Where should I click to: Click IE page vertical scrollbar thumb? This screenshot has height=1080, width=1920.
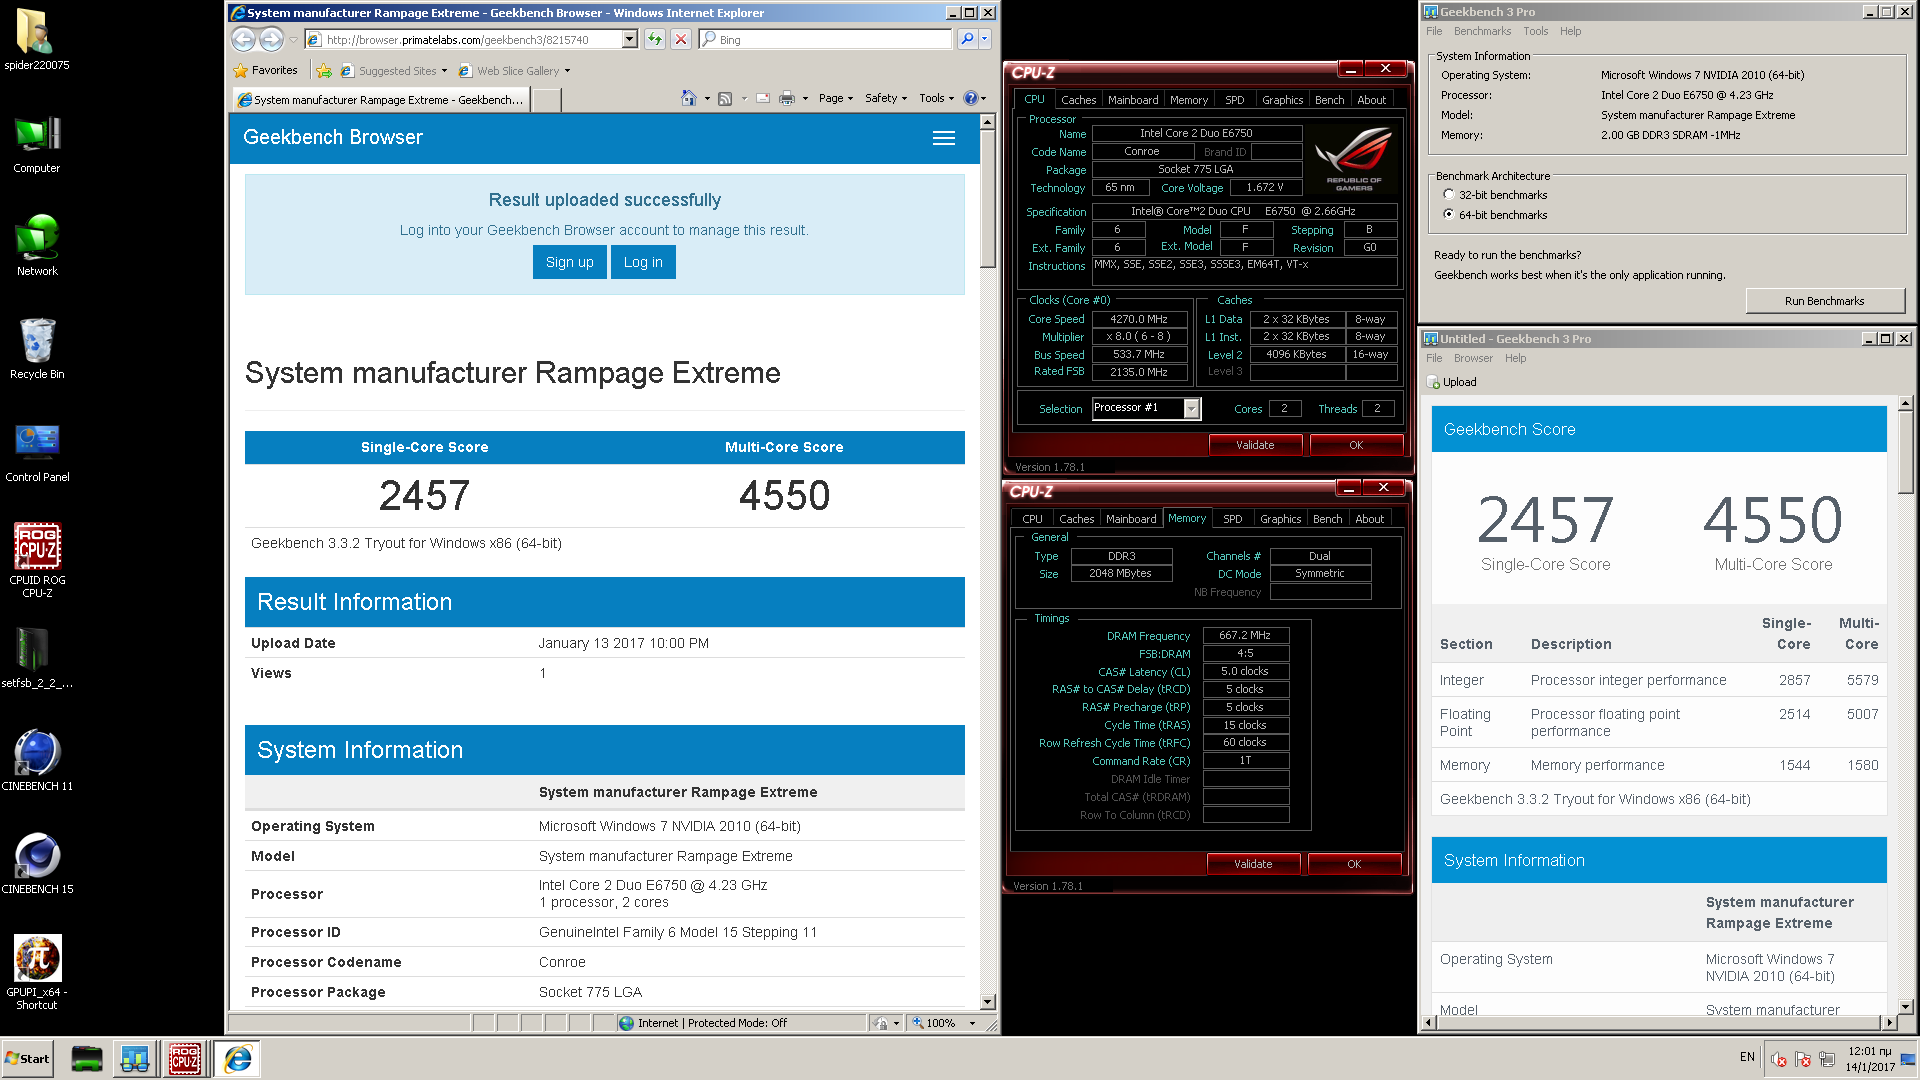tap(987, 198)
